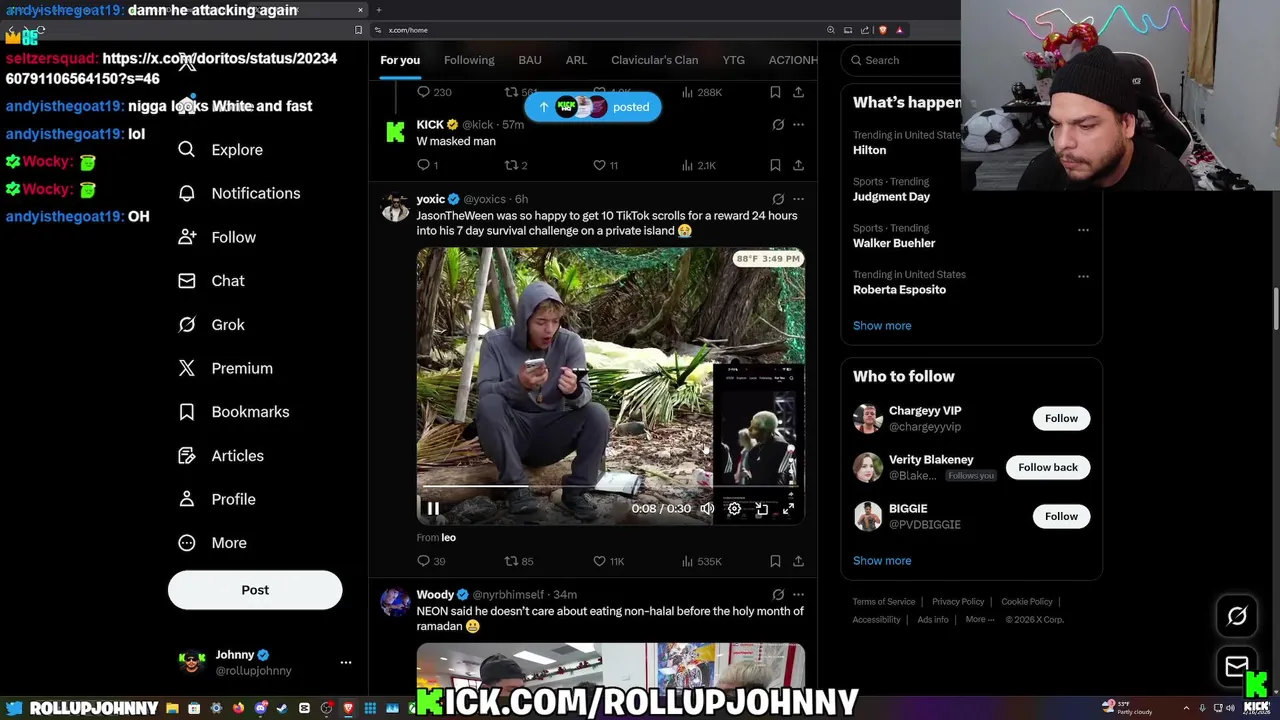Expand footer More options

click(980, 620)
